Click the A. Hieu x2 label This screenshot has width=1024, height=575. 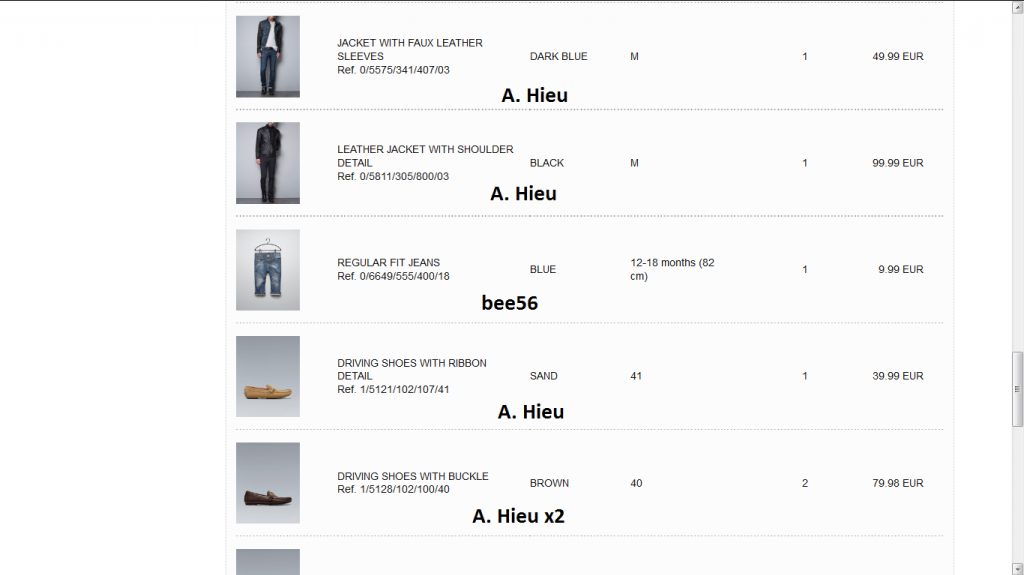tap(518, 516)
